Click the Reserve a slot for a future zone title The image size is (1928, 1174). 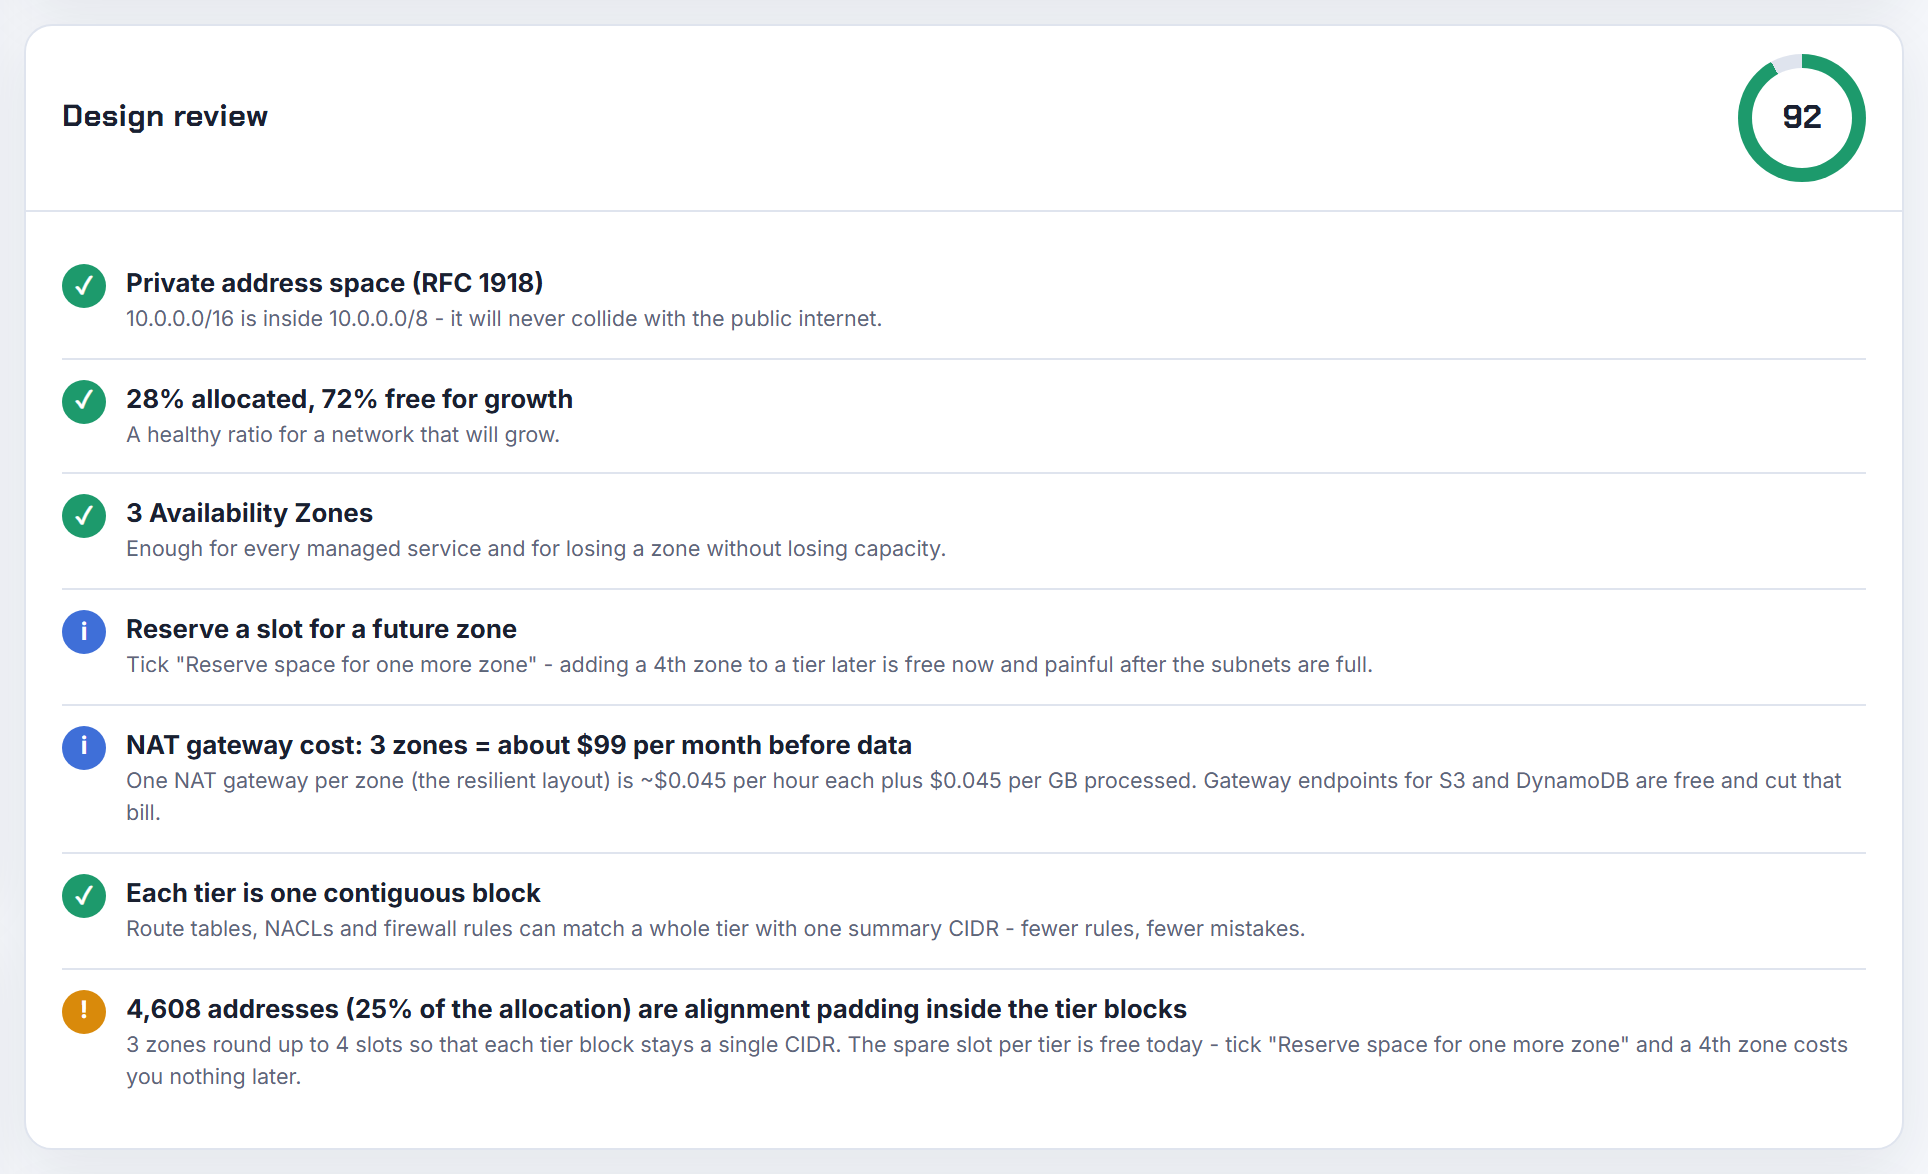[x=321, y=629]
